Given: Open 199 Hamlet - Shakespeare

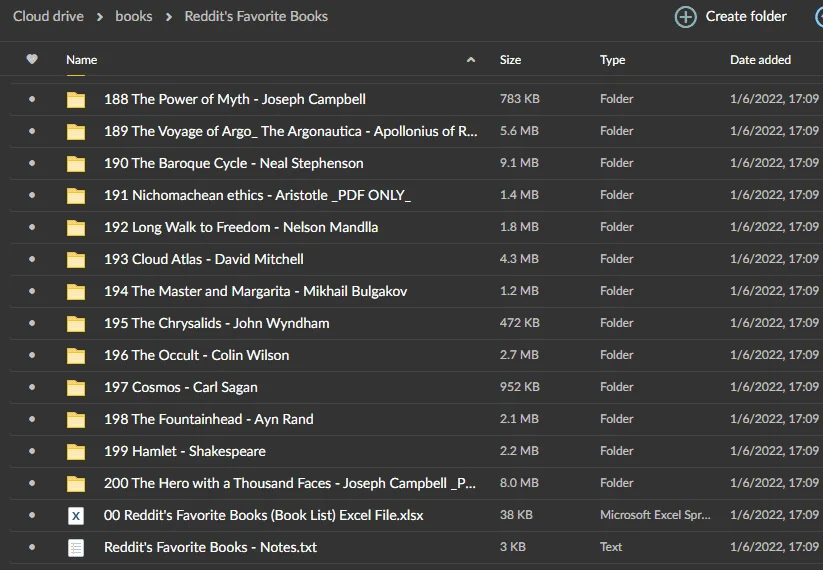Looking at the screenshot, I should click(185, 451).
